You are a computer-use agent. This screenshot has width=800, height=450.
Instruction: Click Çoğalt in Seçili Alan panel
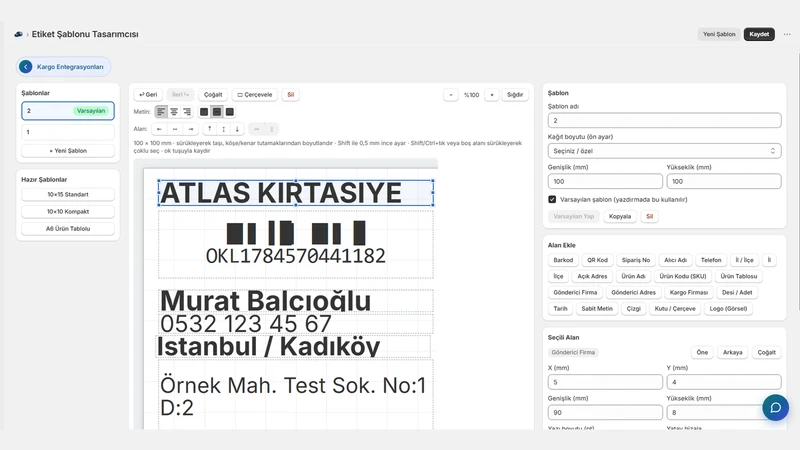(766, 353)
